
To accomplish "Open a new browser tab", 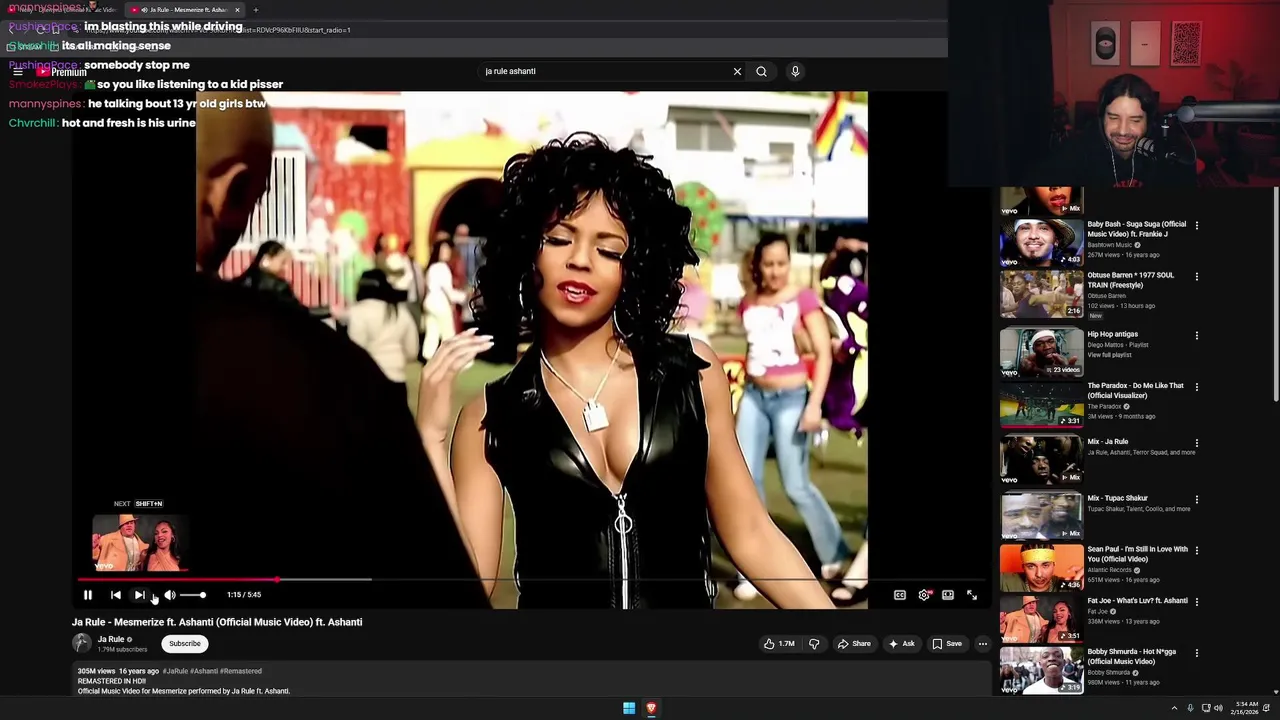I will 256,10.
